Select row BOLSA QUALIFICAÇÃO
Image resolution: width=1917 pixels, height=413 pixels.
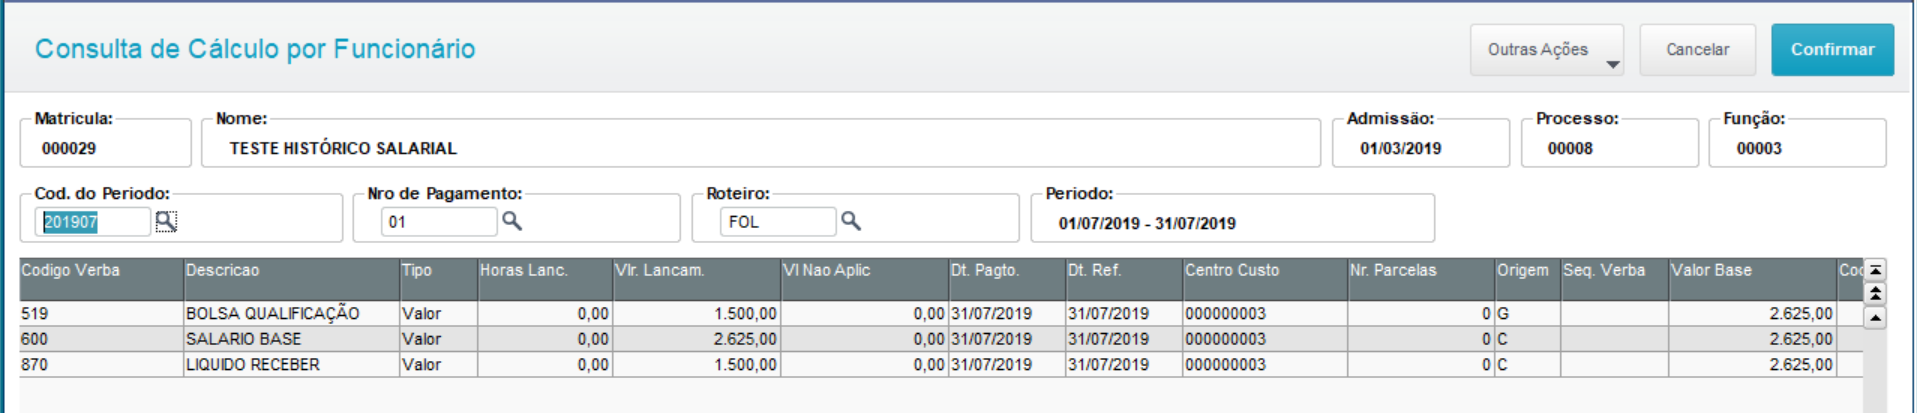(x=941, y=313)
